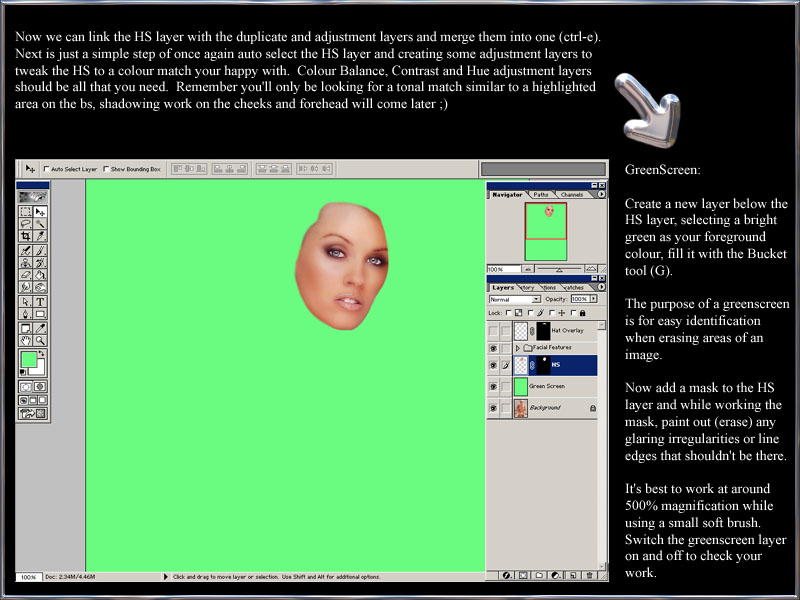Select the Paintbrush tool
The width and height of the screenshot is (800, 600).
pyautogui.click(x=40, y=251)
